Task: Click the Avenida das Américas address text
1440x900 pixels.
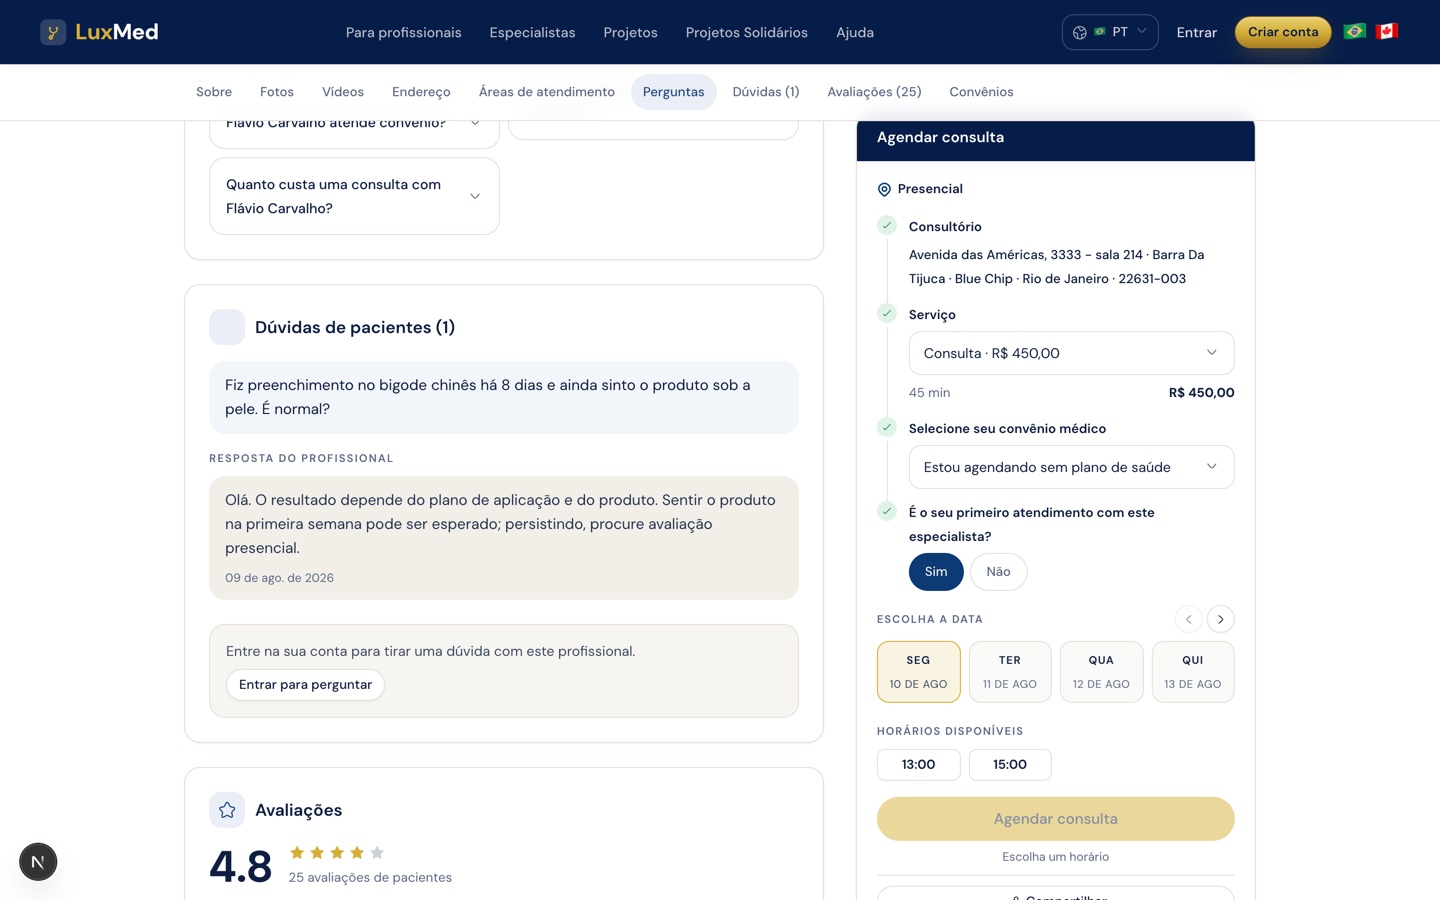Action: click(1056, 267)
